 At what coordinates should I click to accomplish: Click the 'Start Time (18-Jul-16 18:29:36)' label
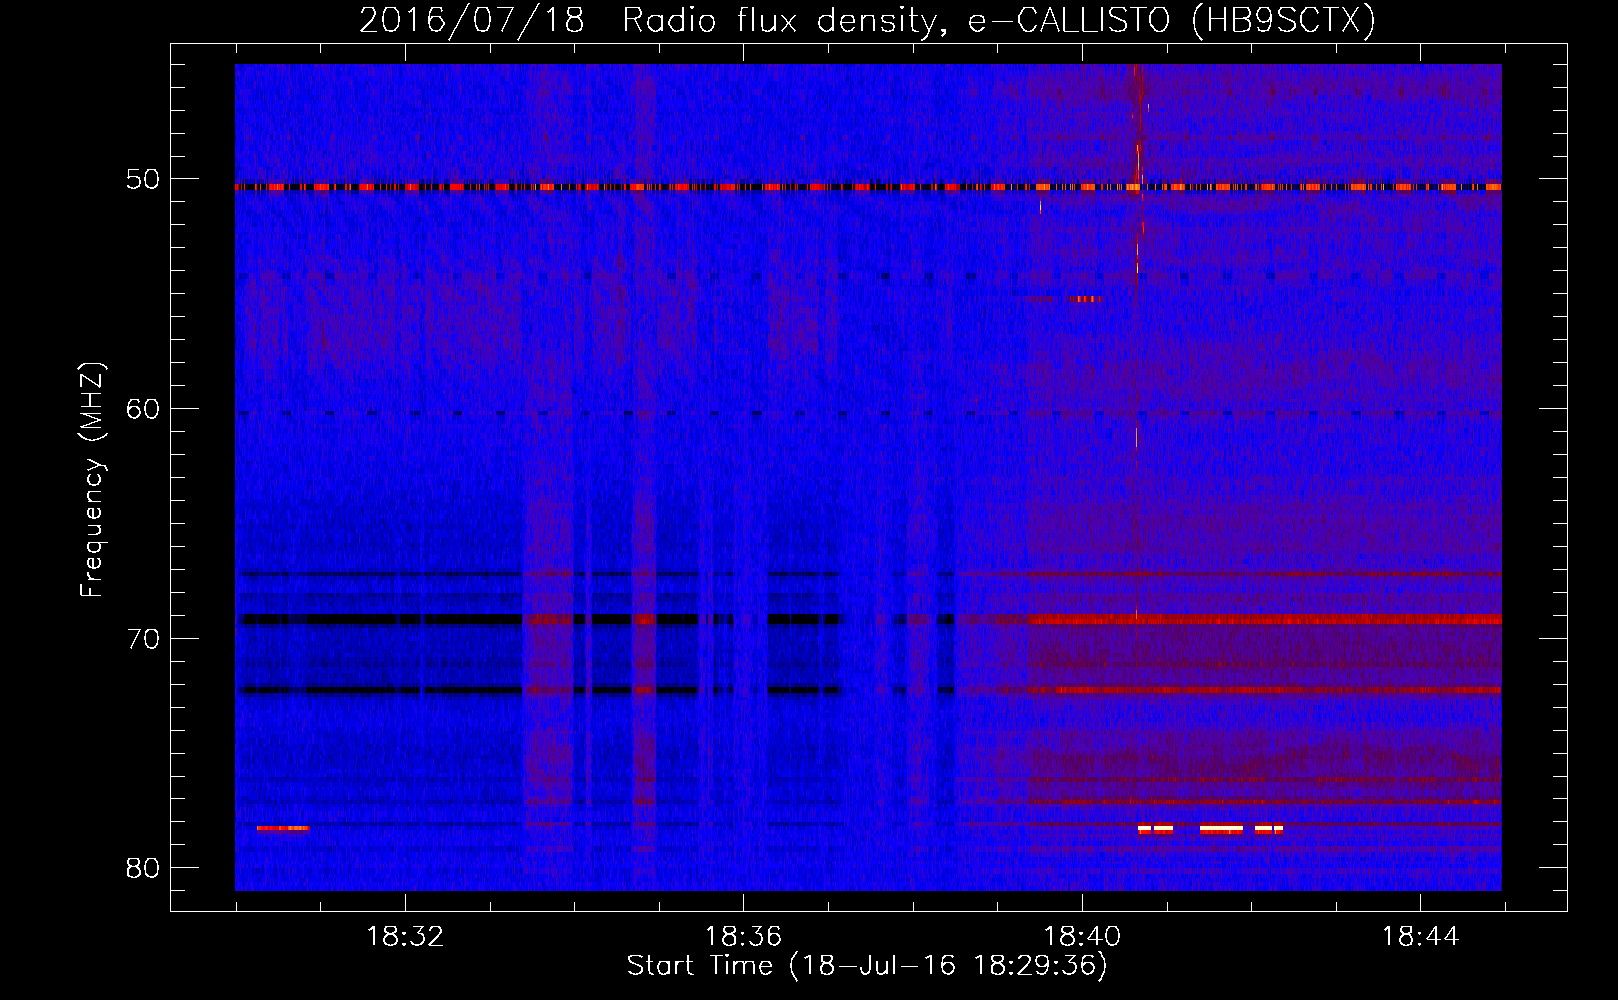point(867,966)
